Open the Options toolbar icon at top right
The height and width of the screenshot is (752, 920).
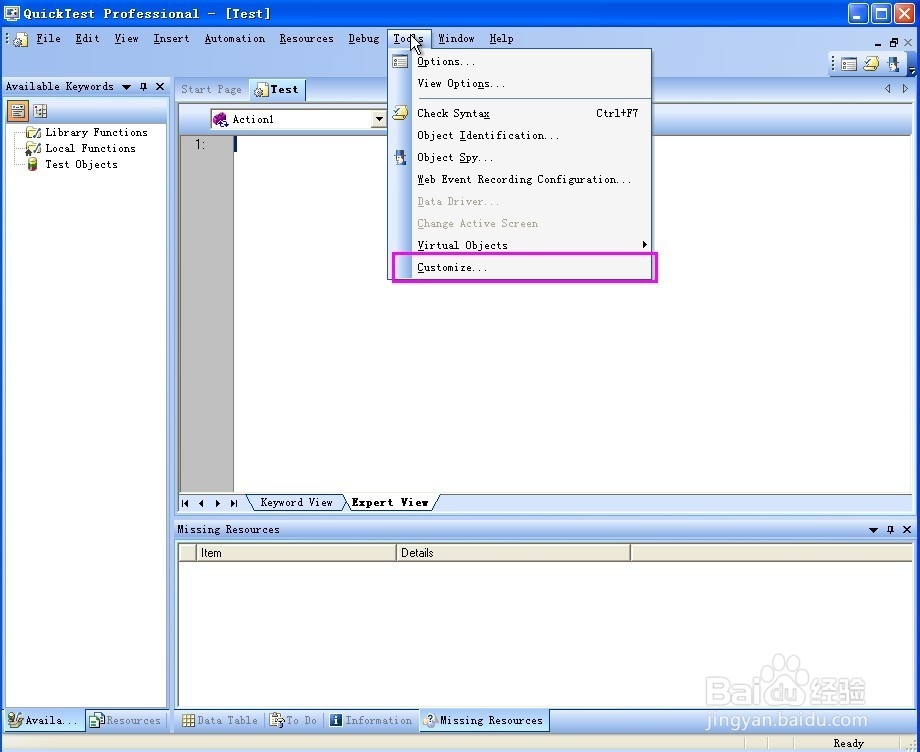click(x=848, y=64)
